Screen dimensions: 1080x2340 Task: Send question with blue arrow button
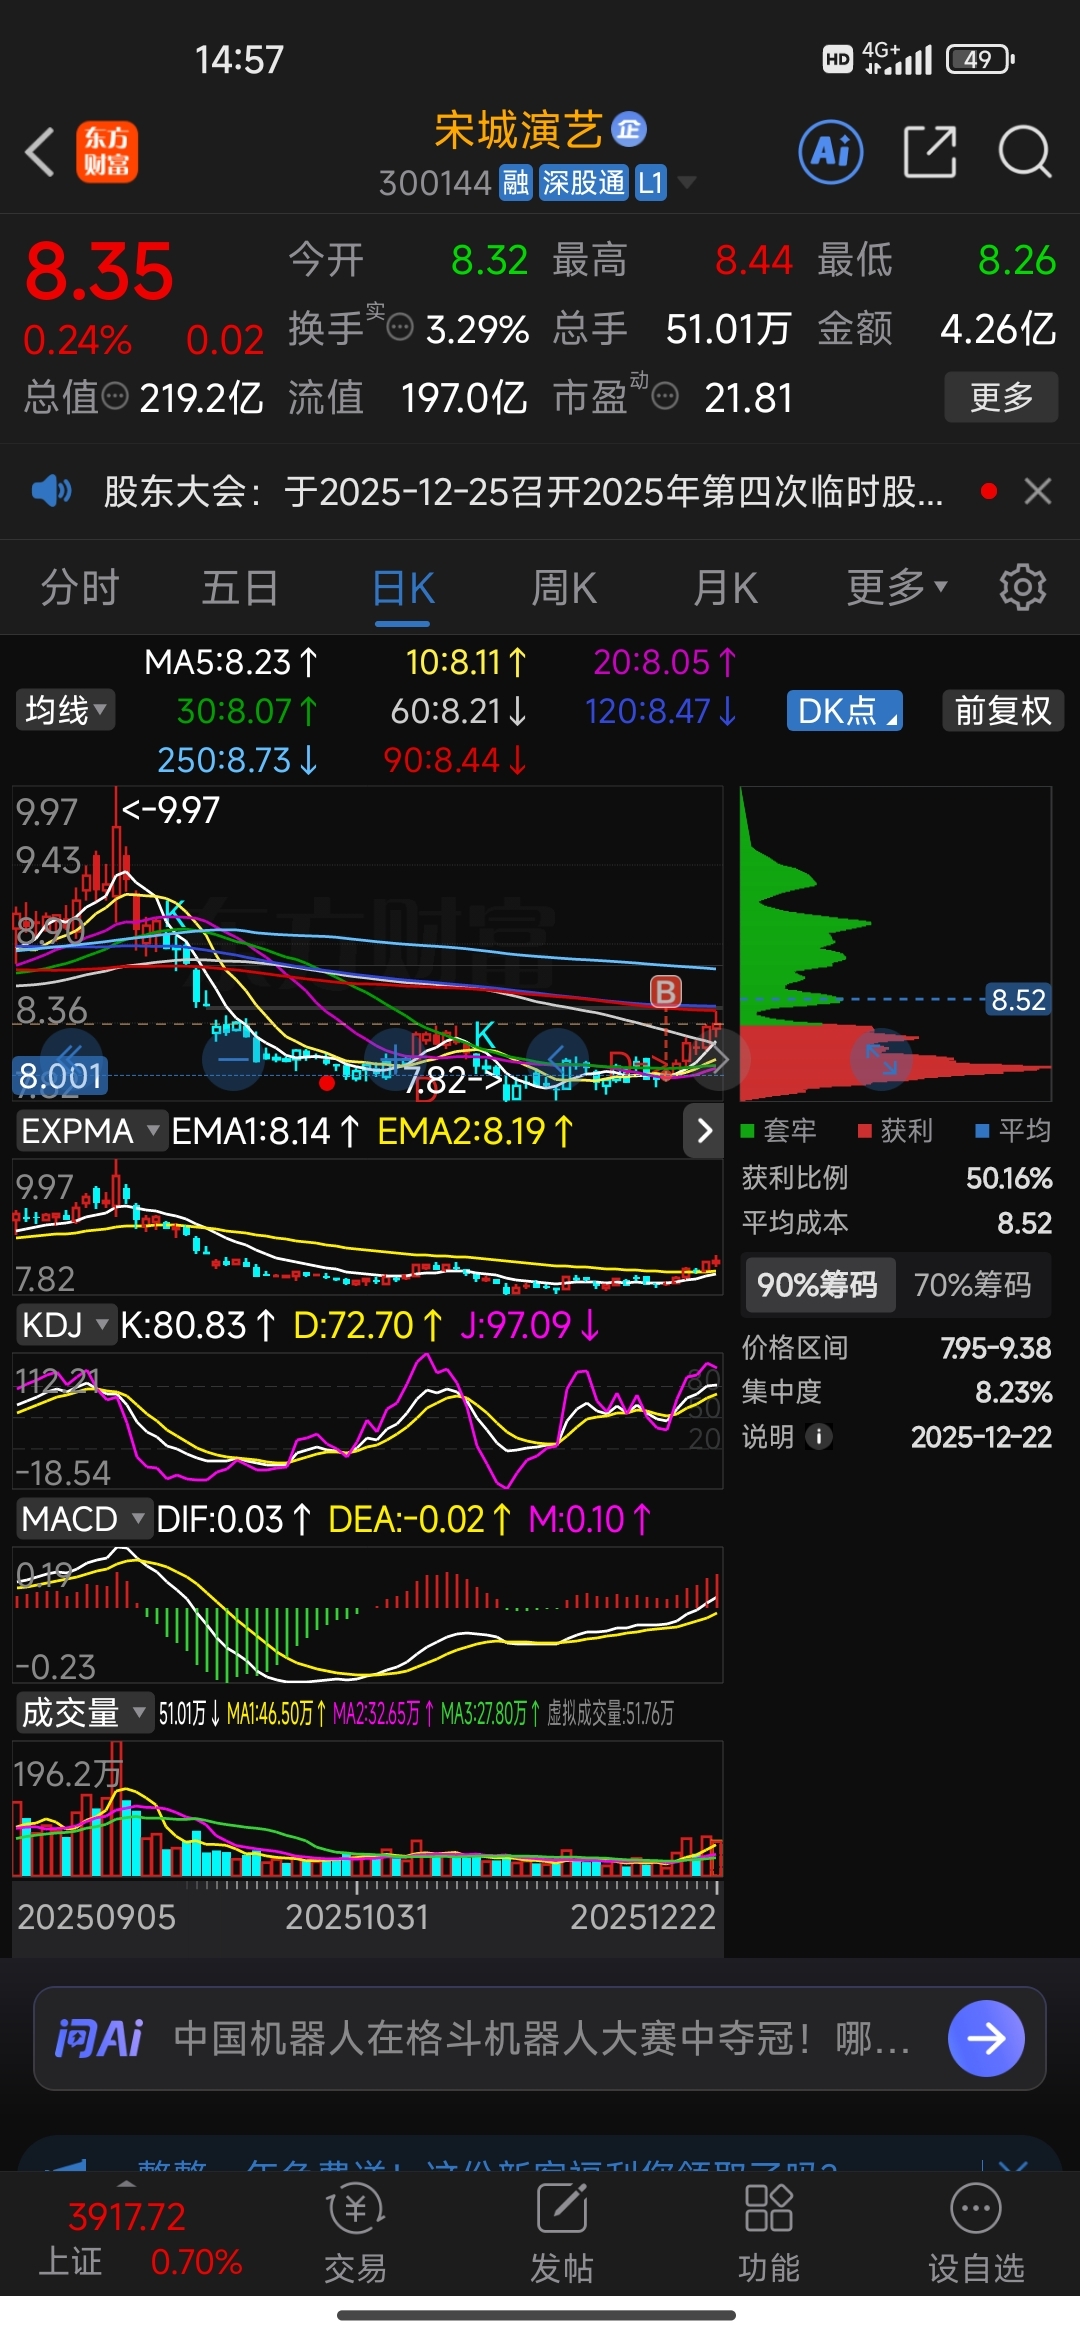(986, 2038)
